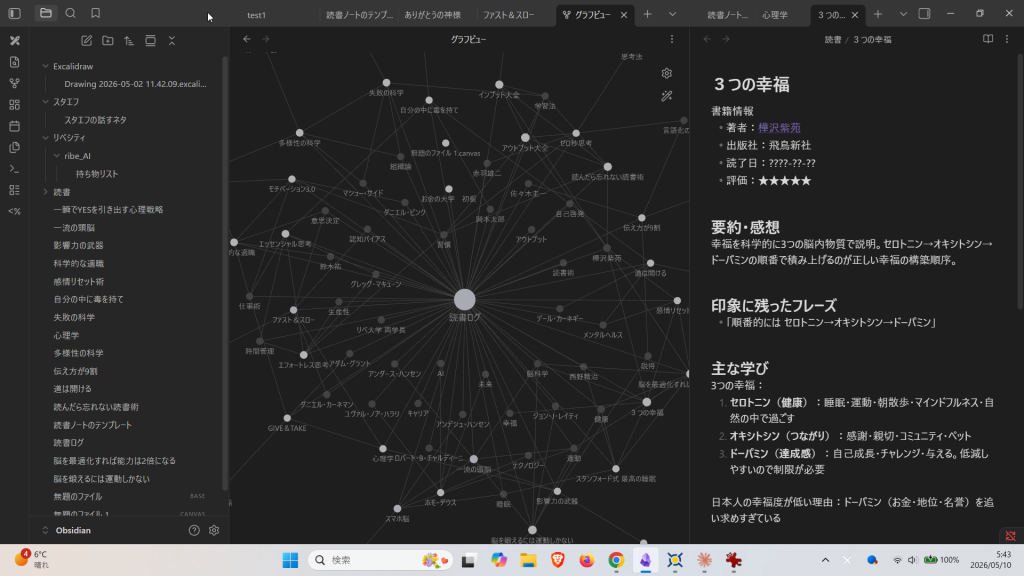Click the Excalidraw ribbon icon
This screenshot has width=1024, height=576.
tap(14, 40)
